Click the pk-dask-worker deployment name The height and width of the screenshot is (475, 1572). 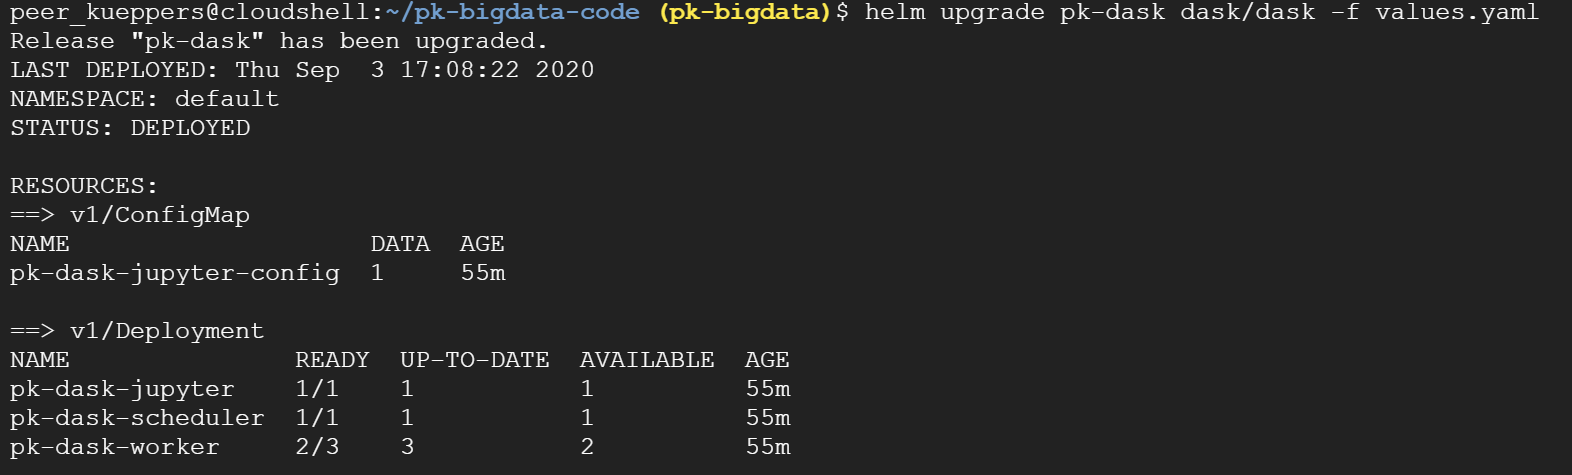point(115,447)
